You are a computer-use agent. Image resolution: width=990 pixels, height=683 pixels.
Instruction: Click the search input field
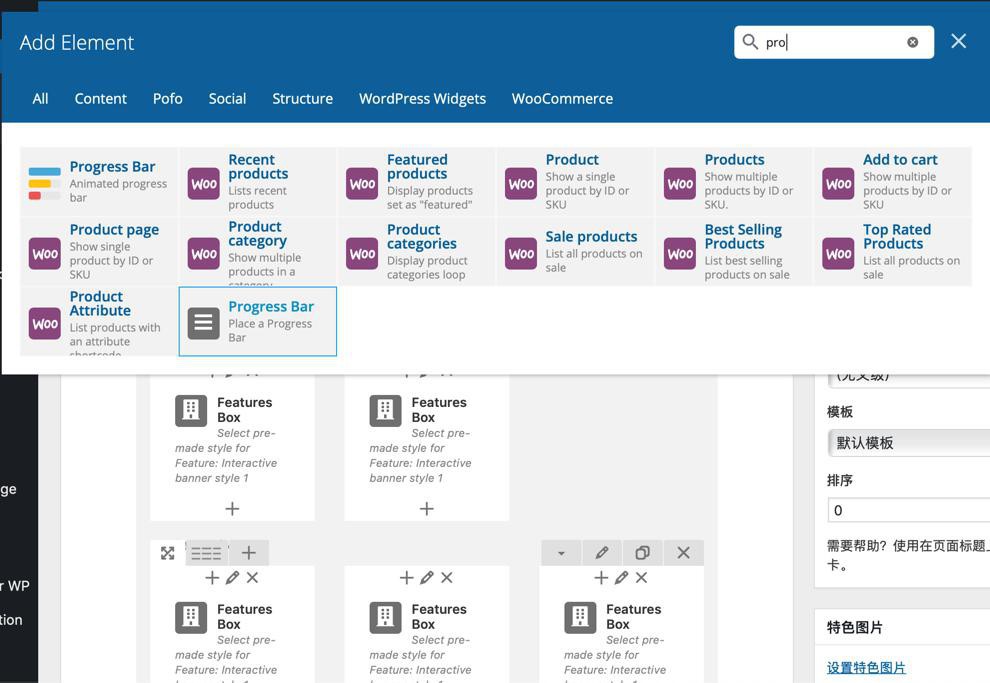pyautogui.click(x=833, y=42)
